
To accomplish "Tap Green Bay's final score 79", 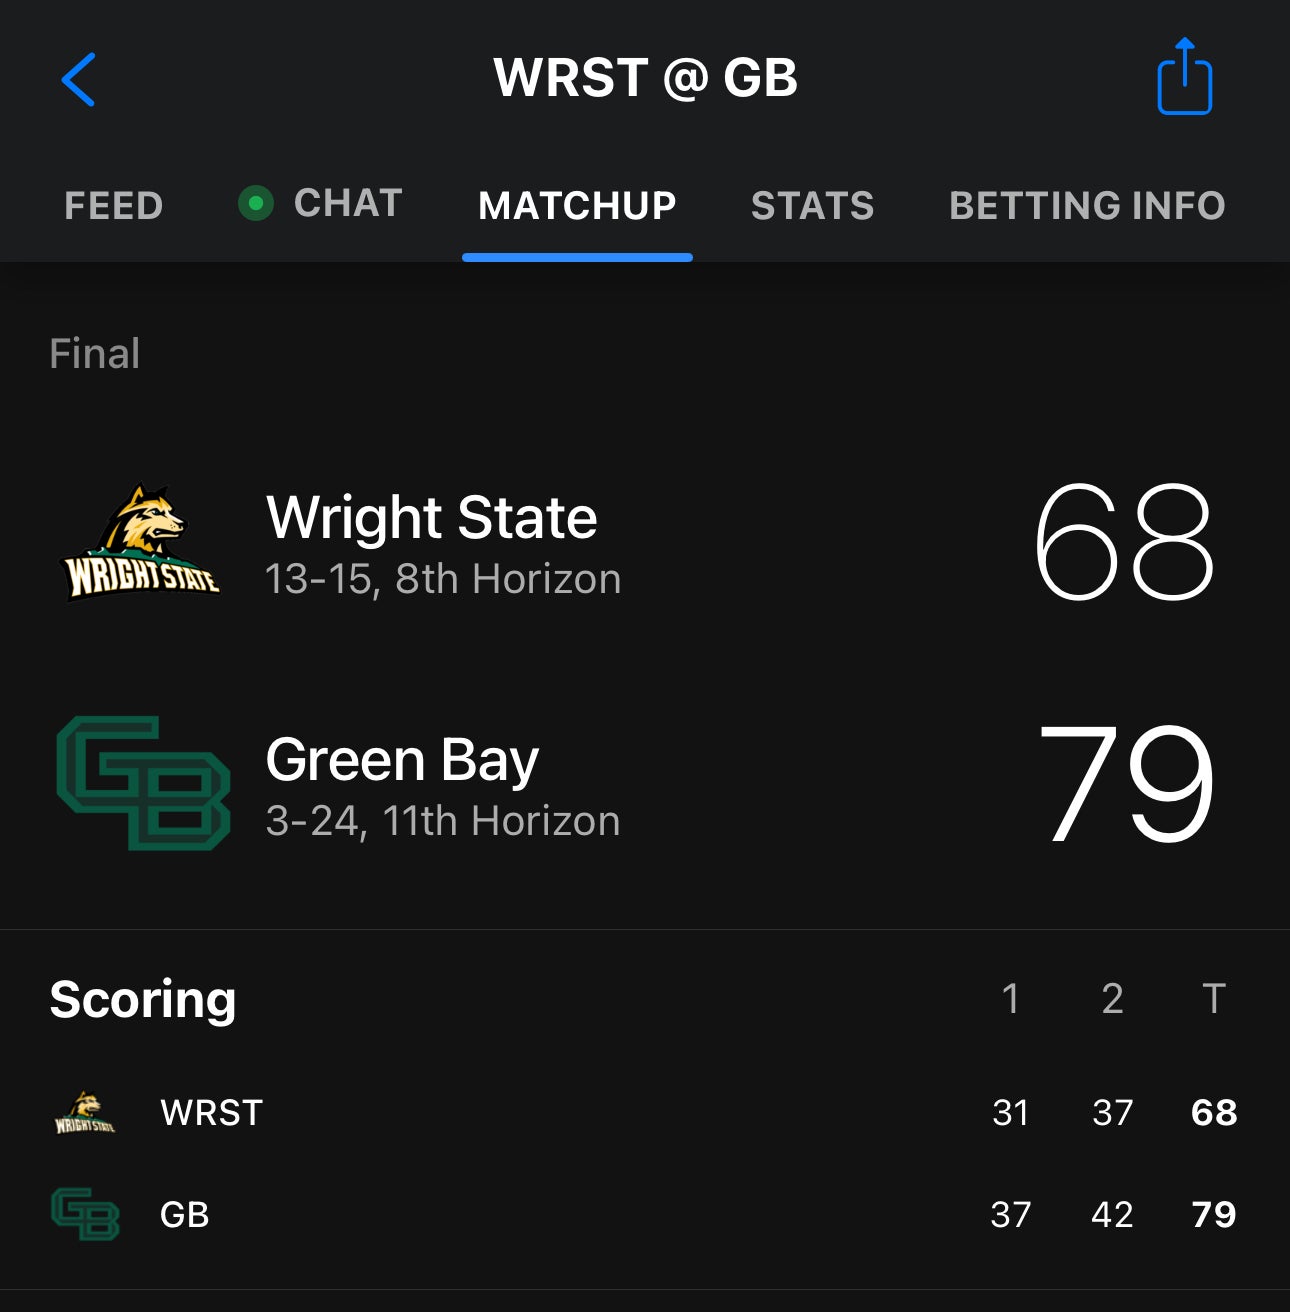I will pos(1126,784).
